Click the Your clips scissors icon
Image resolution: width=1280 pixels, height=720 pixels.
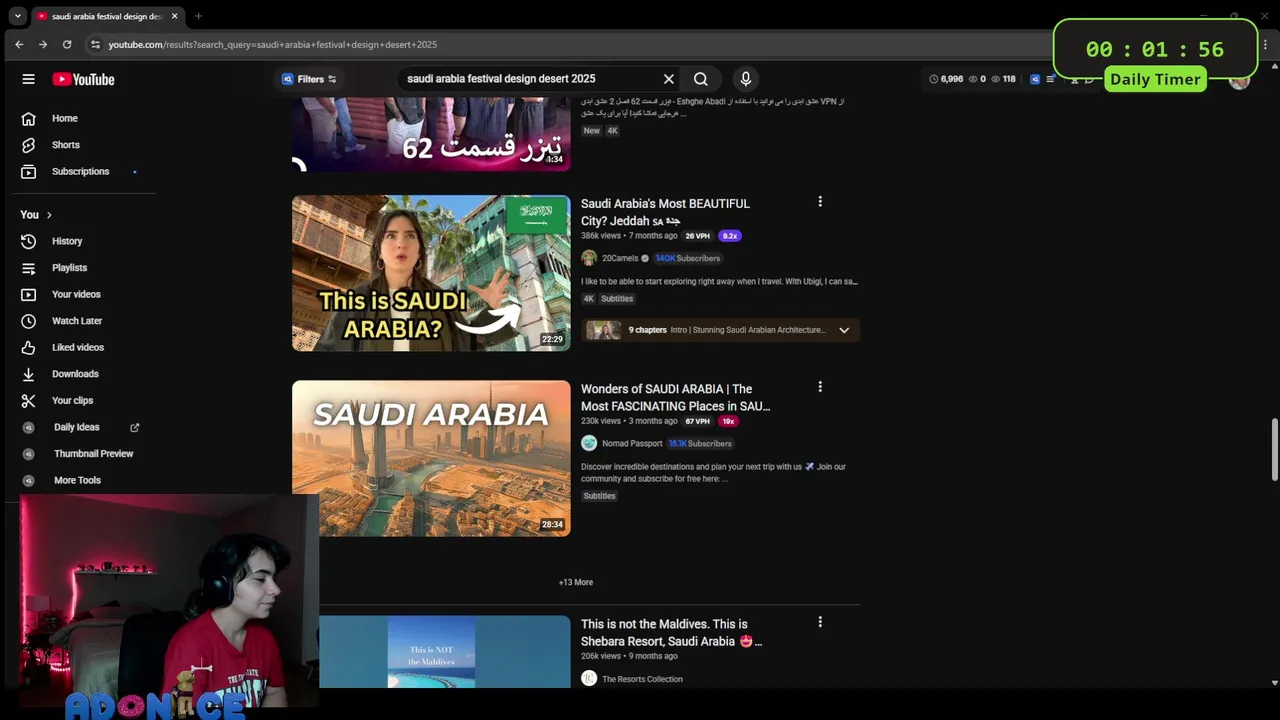(x=28, y=400)
